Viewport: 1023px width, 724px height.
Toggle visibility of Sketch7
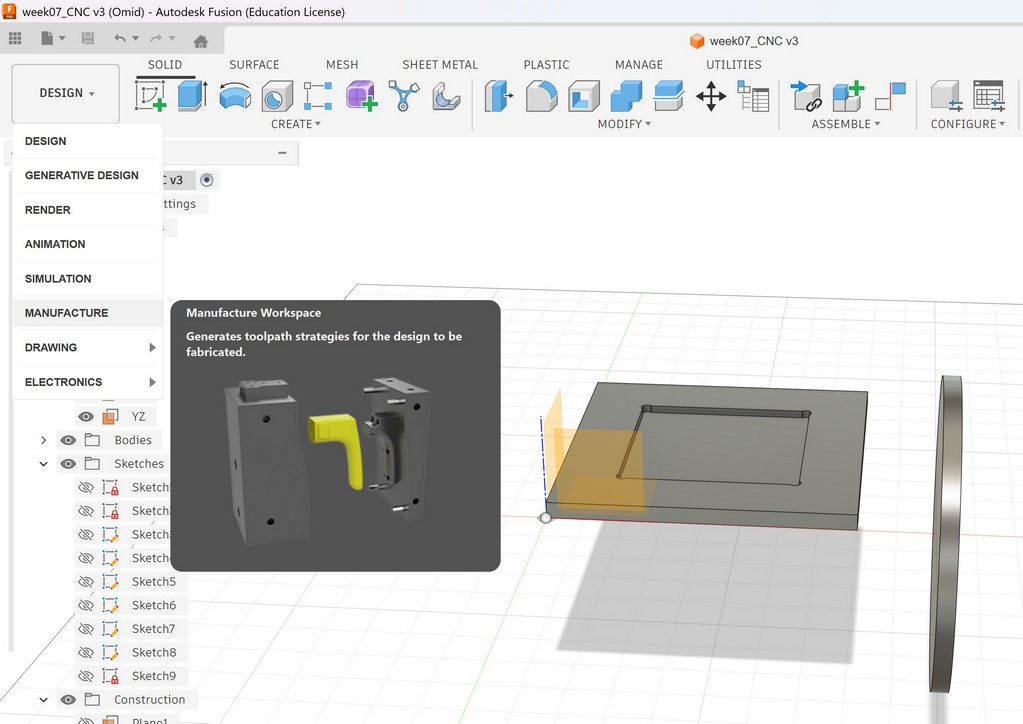[x=86, y=628]
